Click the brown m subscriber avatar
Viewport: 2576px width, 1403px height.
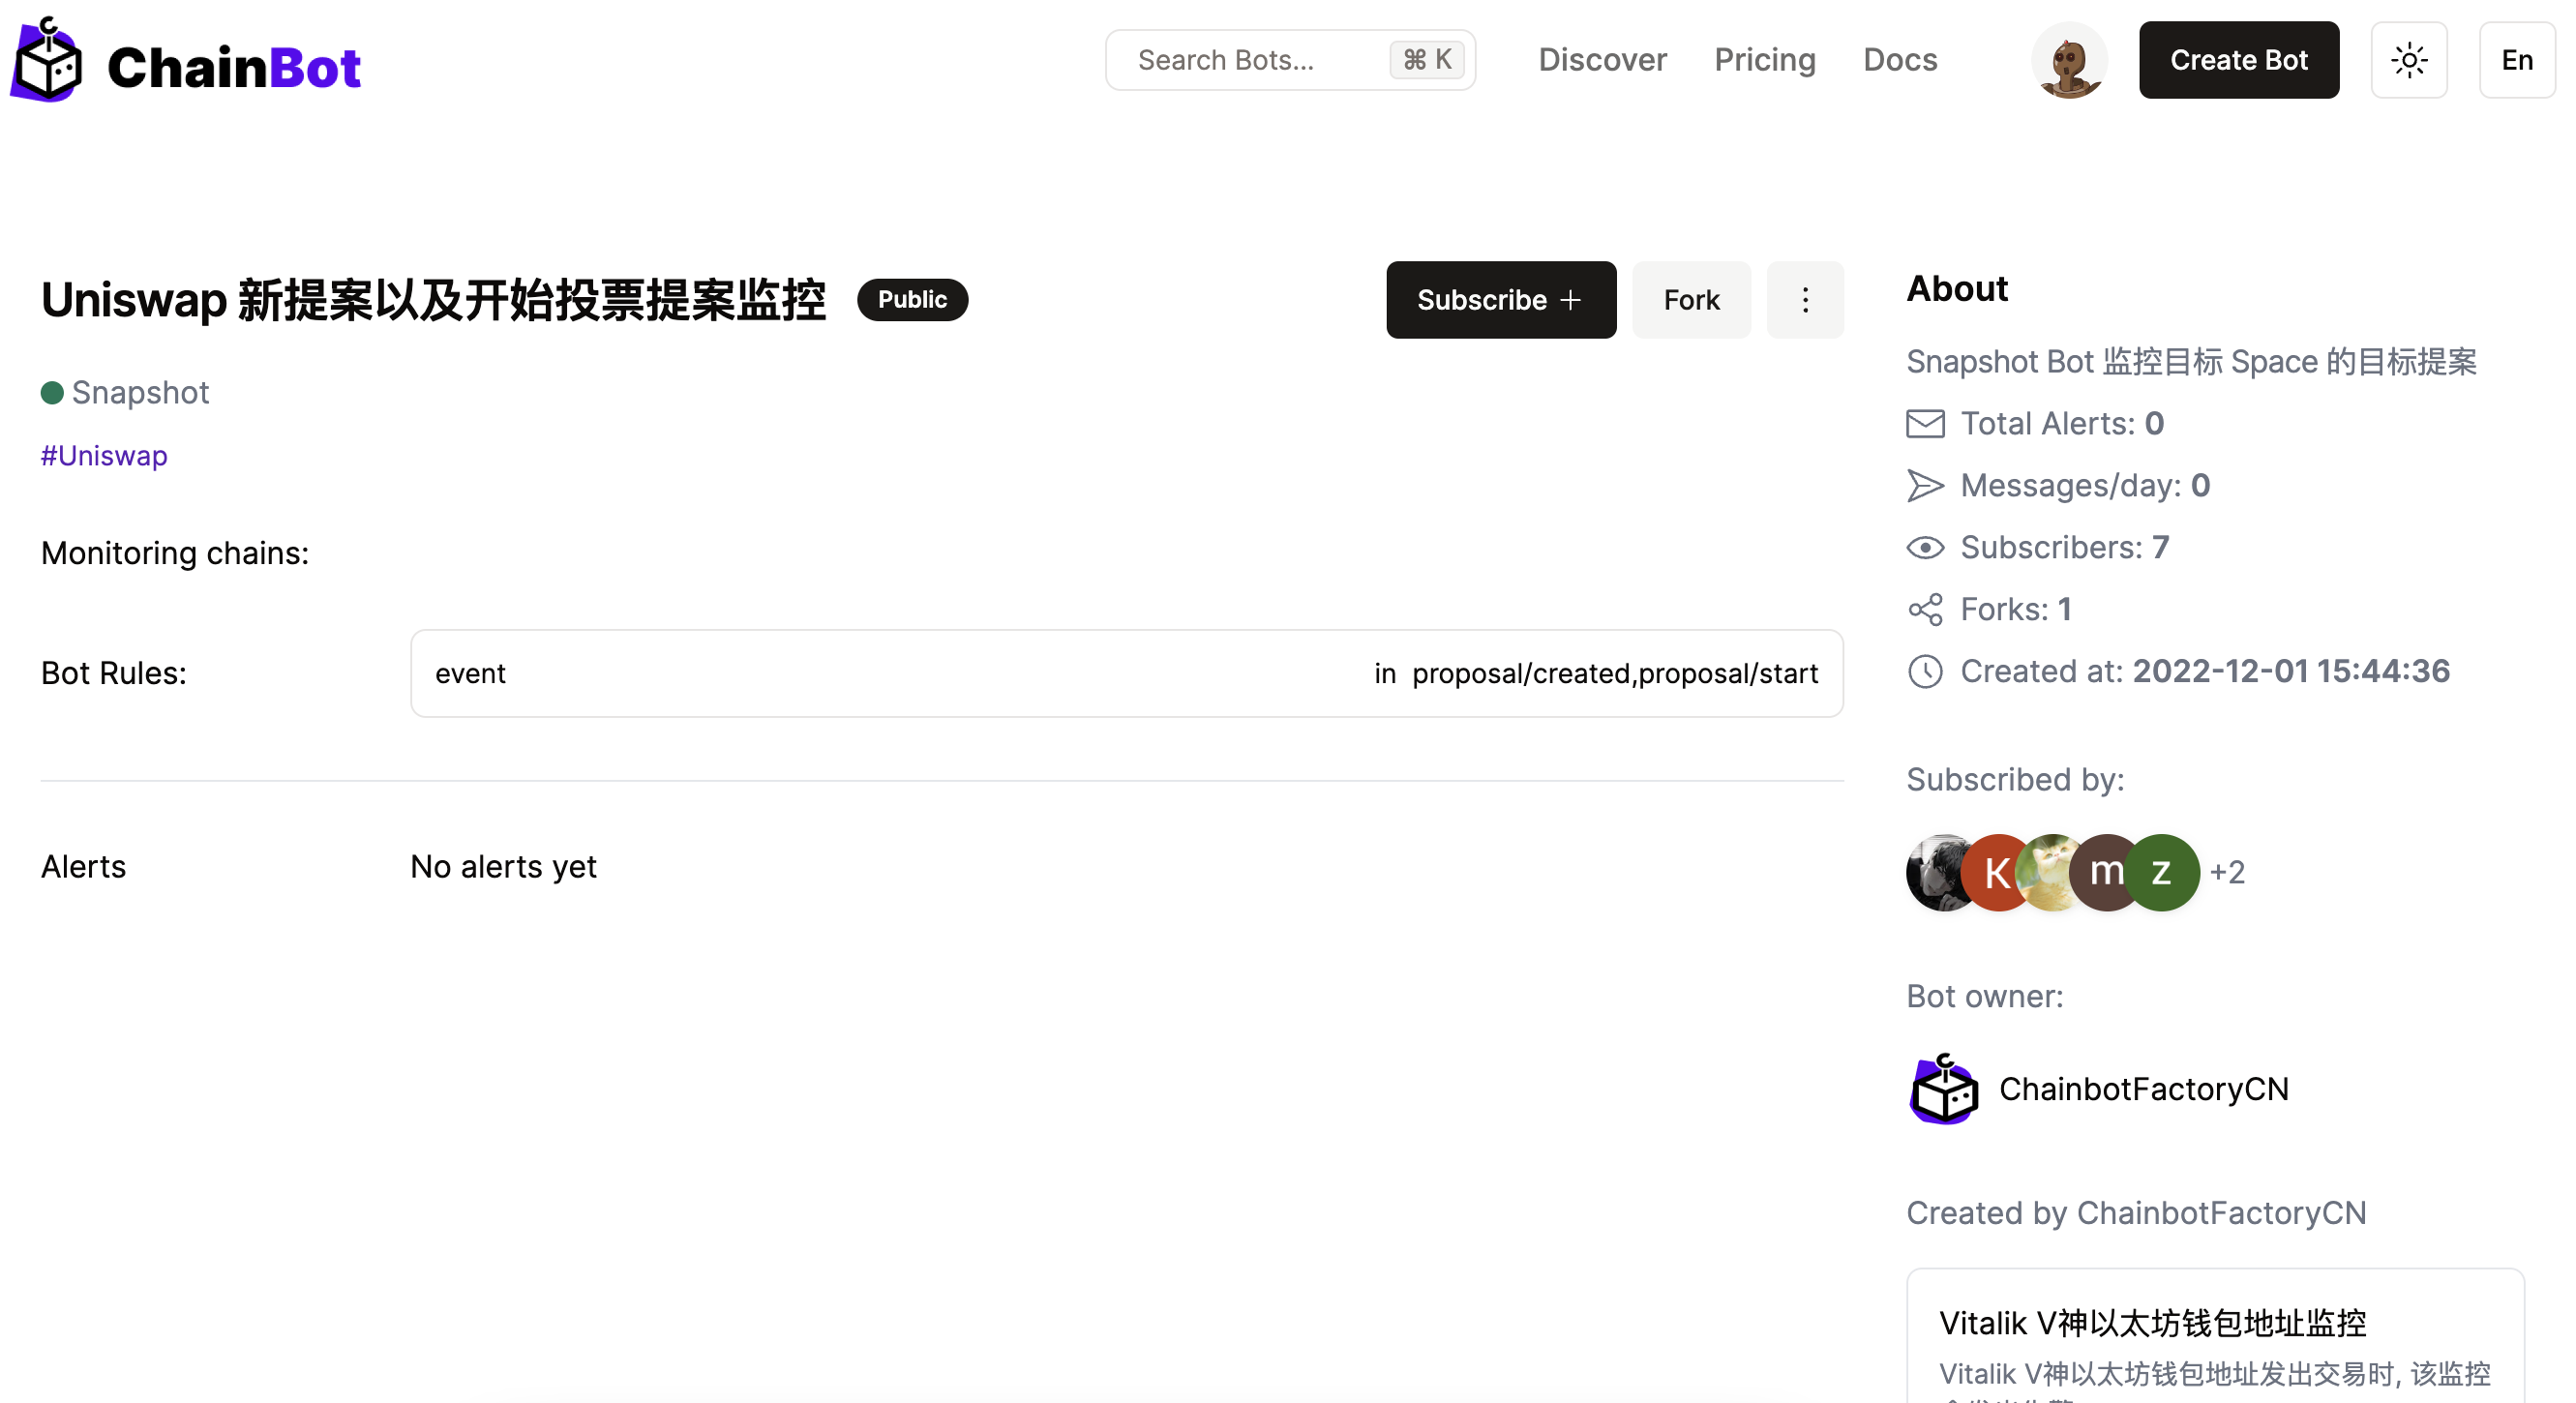coord(2100,872)
